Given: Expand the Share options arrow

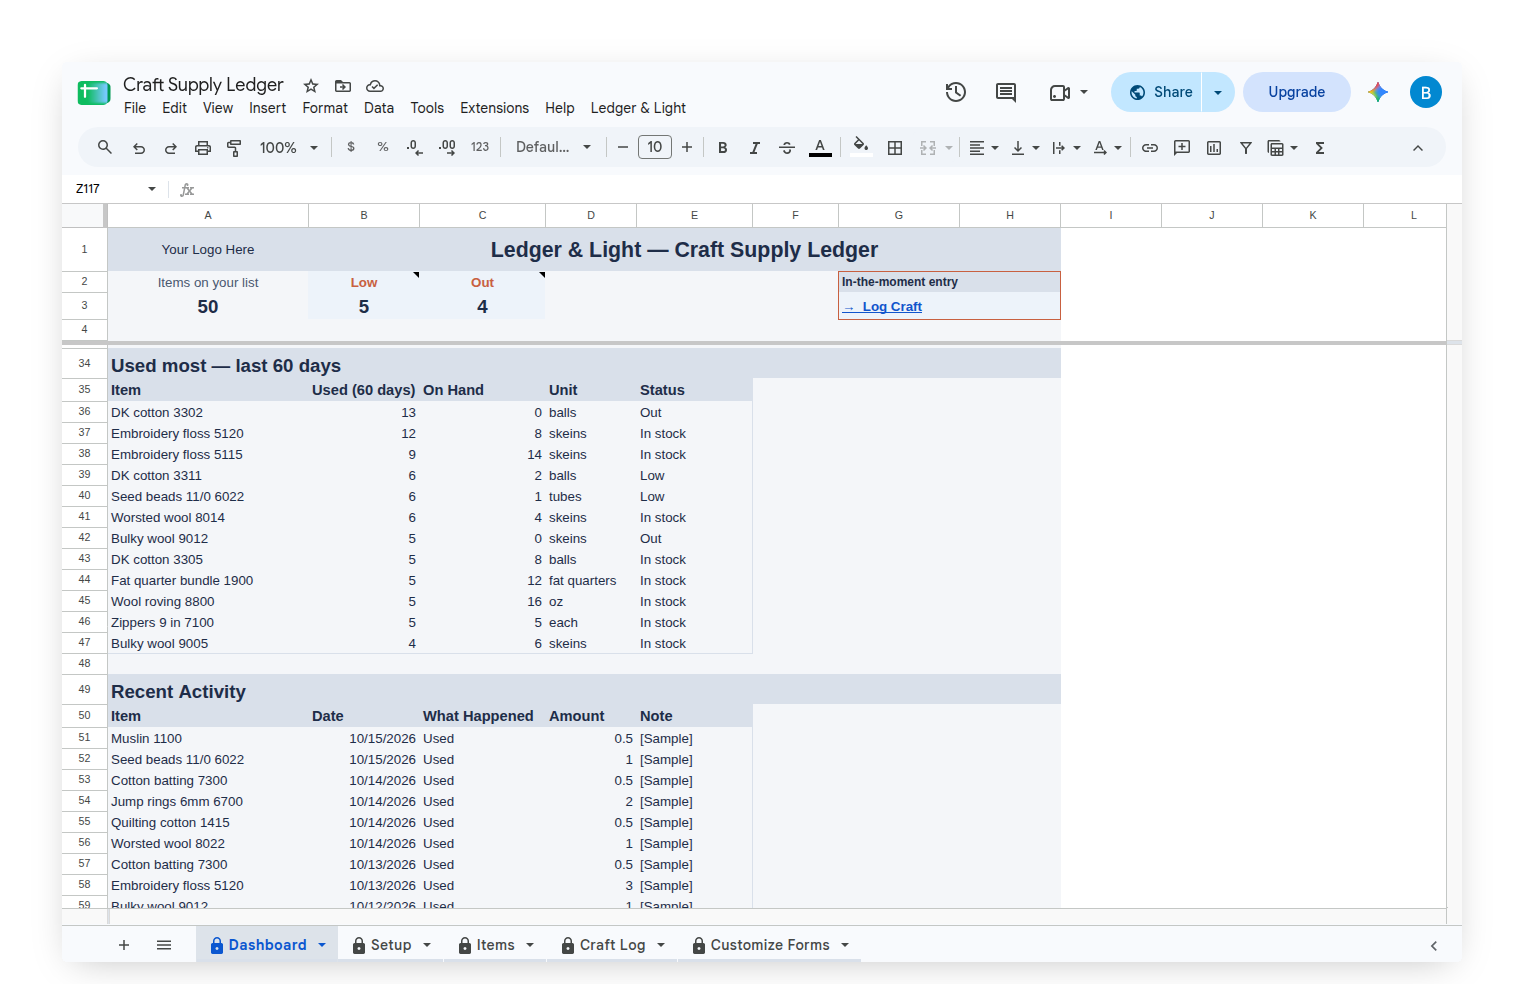Looking at the screenshot, I should tap(1218, 92).
